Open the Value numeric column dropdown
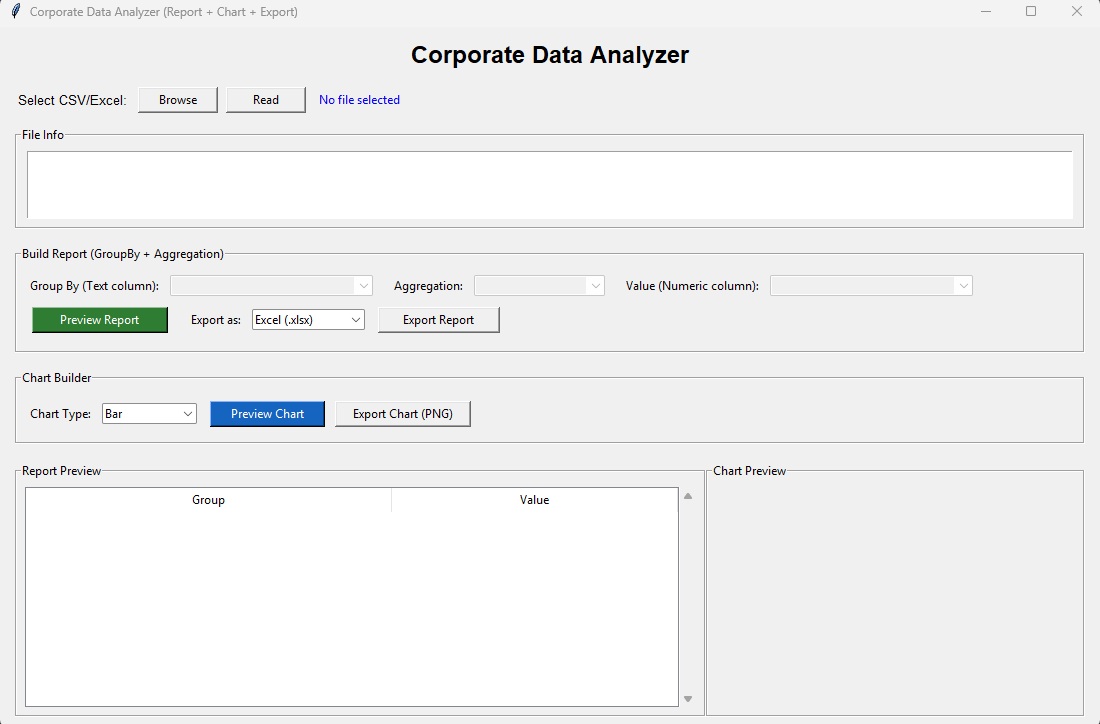 pyautogui.click(x=871, y=286)
